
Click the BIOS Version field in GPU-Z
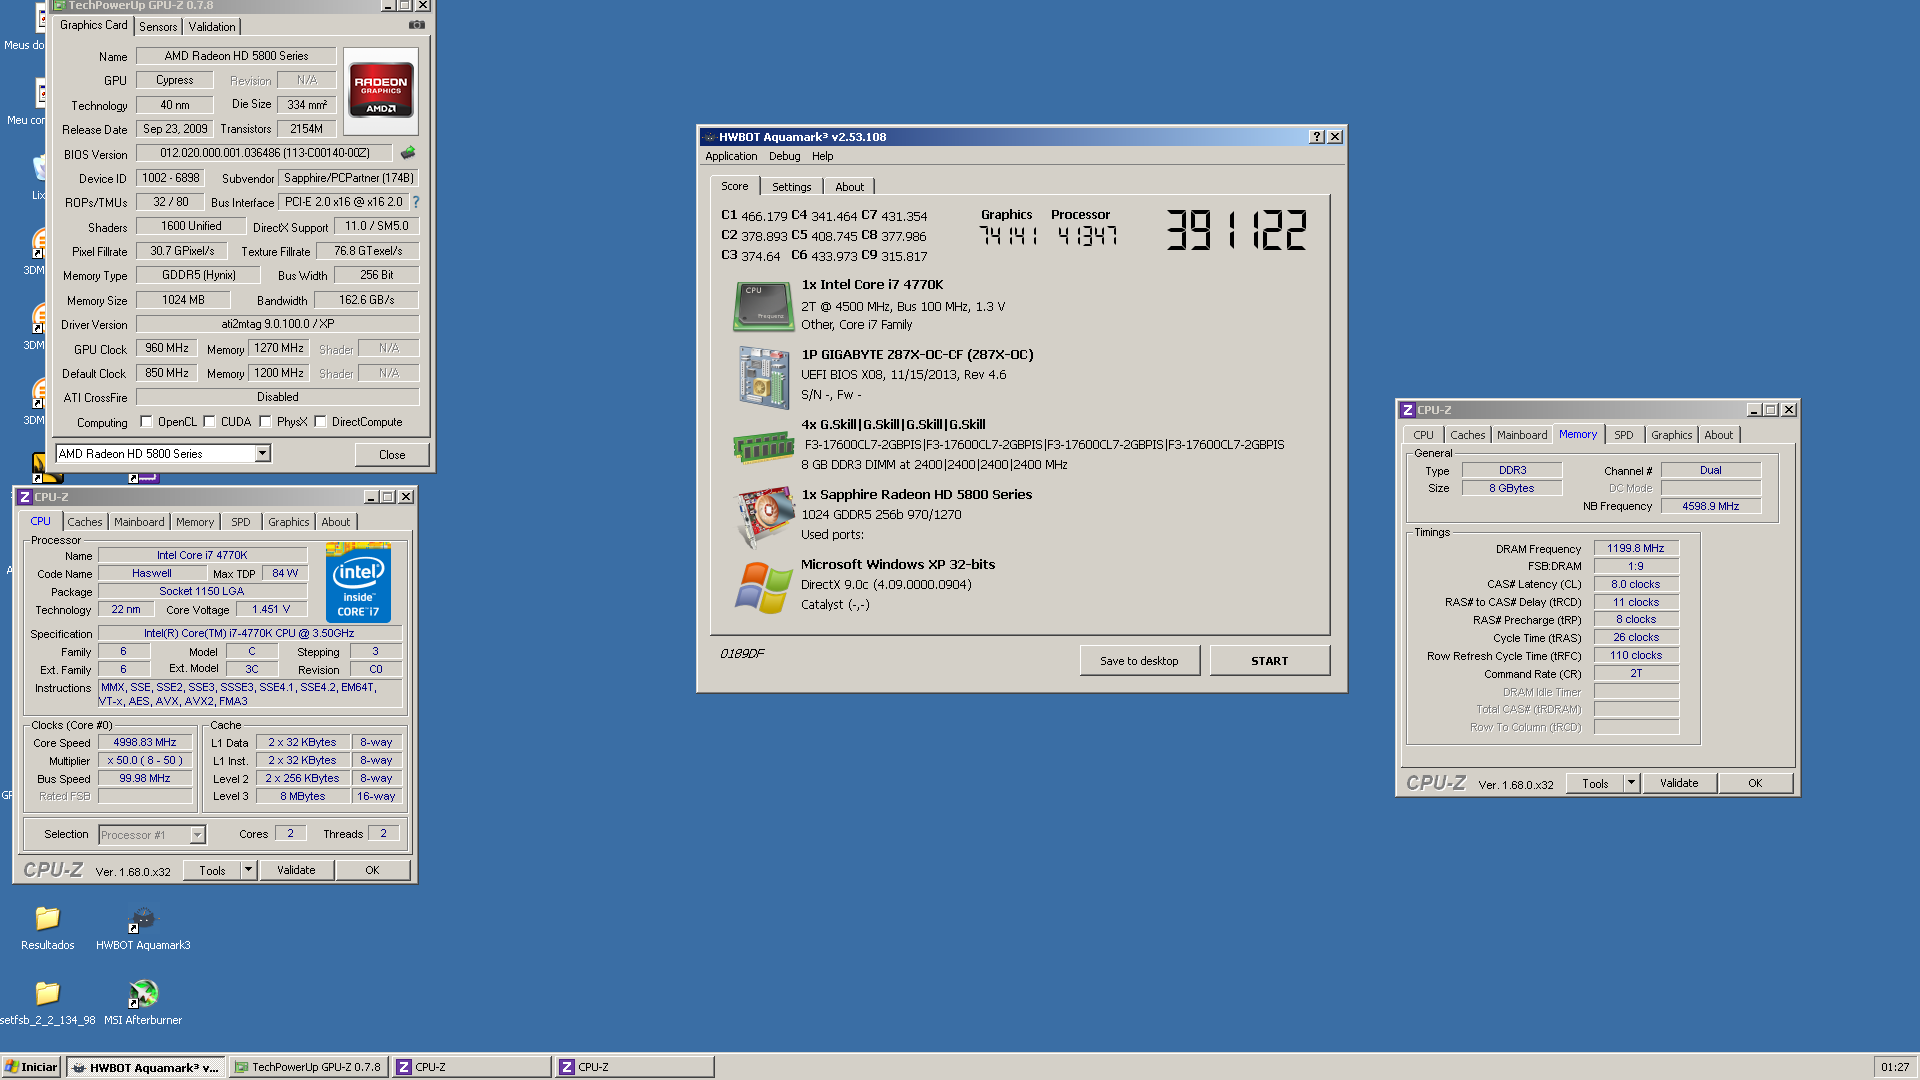point(264,154)
